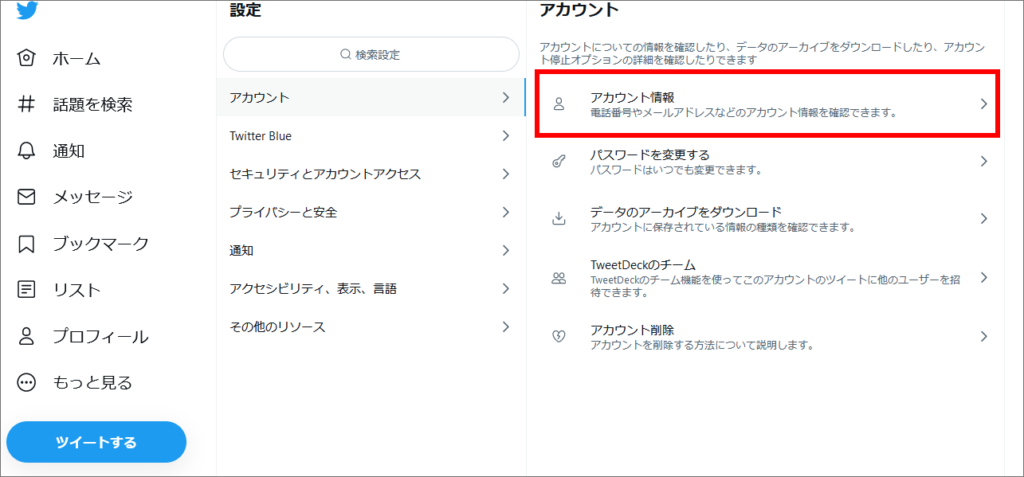Click the envelope icon for メッセージ
Image resolution: width=1024 pixels, height=477 pixels.
click(x=26, y=197)
